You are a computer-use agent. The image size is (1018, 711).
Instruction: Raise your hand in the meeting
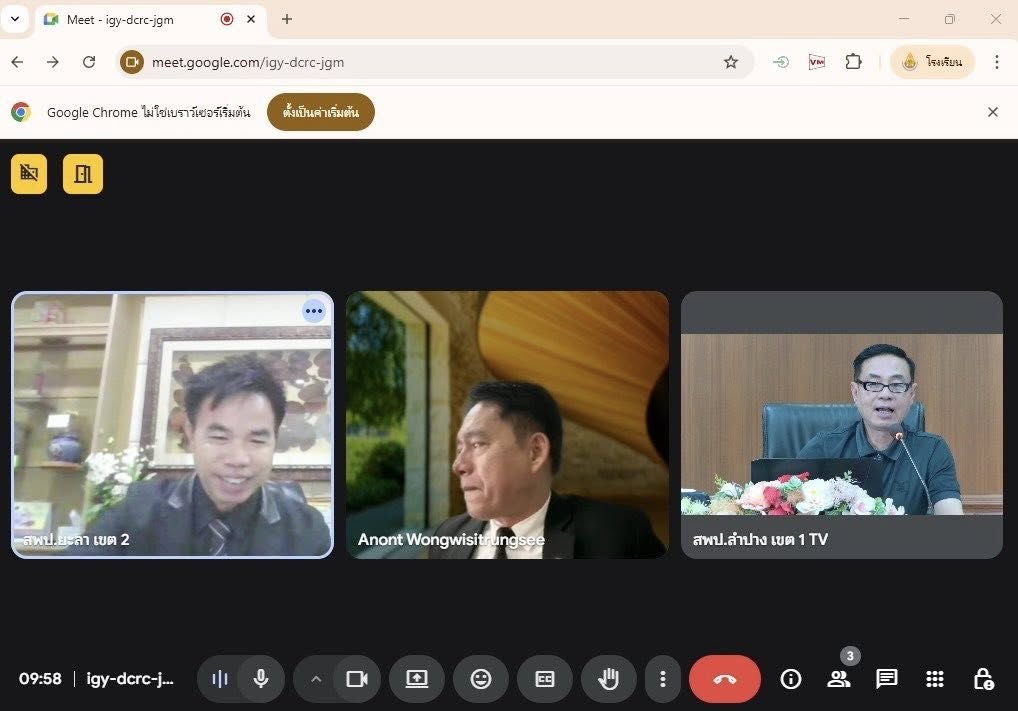tap(608, 679)
